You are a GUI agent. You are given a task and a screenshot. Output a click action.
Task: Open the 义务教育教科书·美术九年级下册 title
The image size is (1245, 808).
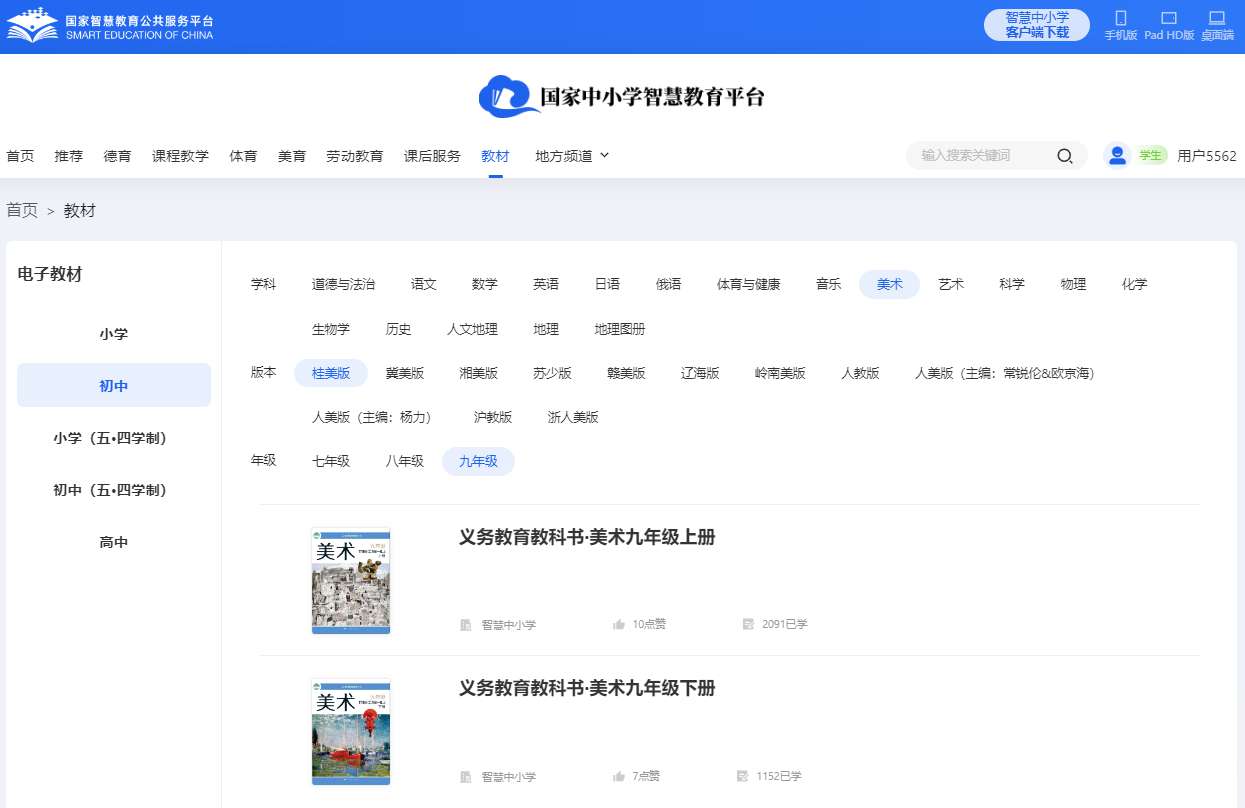pos(587,688)
